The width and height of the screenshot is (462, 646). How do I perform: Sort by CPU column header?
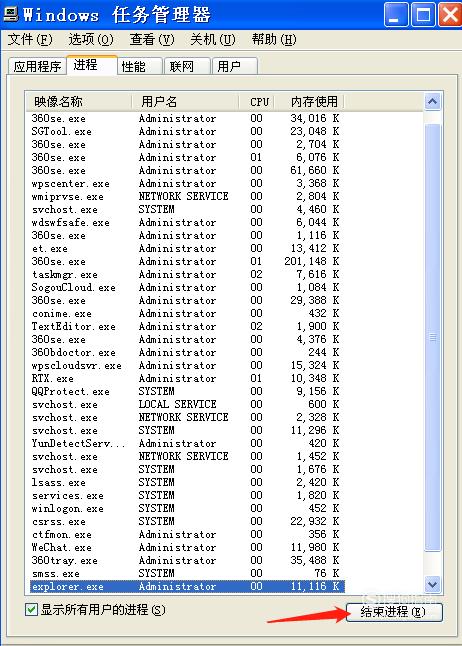pos(258,101)
